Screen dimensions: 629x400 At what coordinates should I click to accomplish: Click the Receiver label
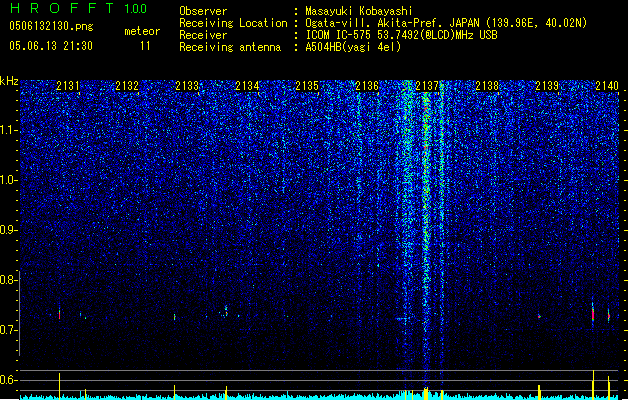(203, 35)
